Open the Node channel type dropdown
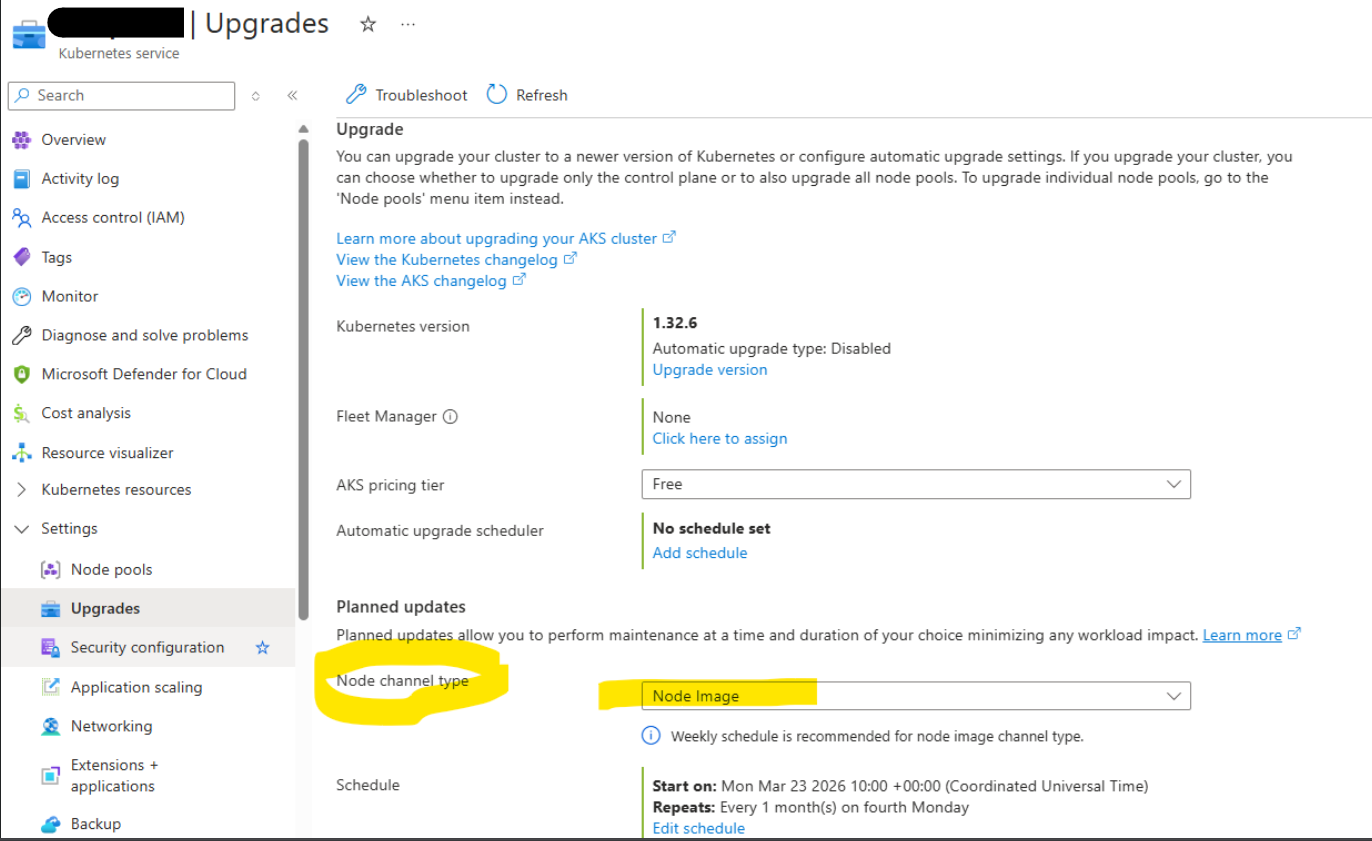This screenshot has width=1372, height=841. click(916, 696)
